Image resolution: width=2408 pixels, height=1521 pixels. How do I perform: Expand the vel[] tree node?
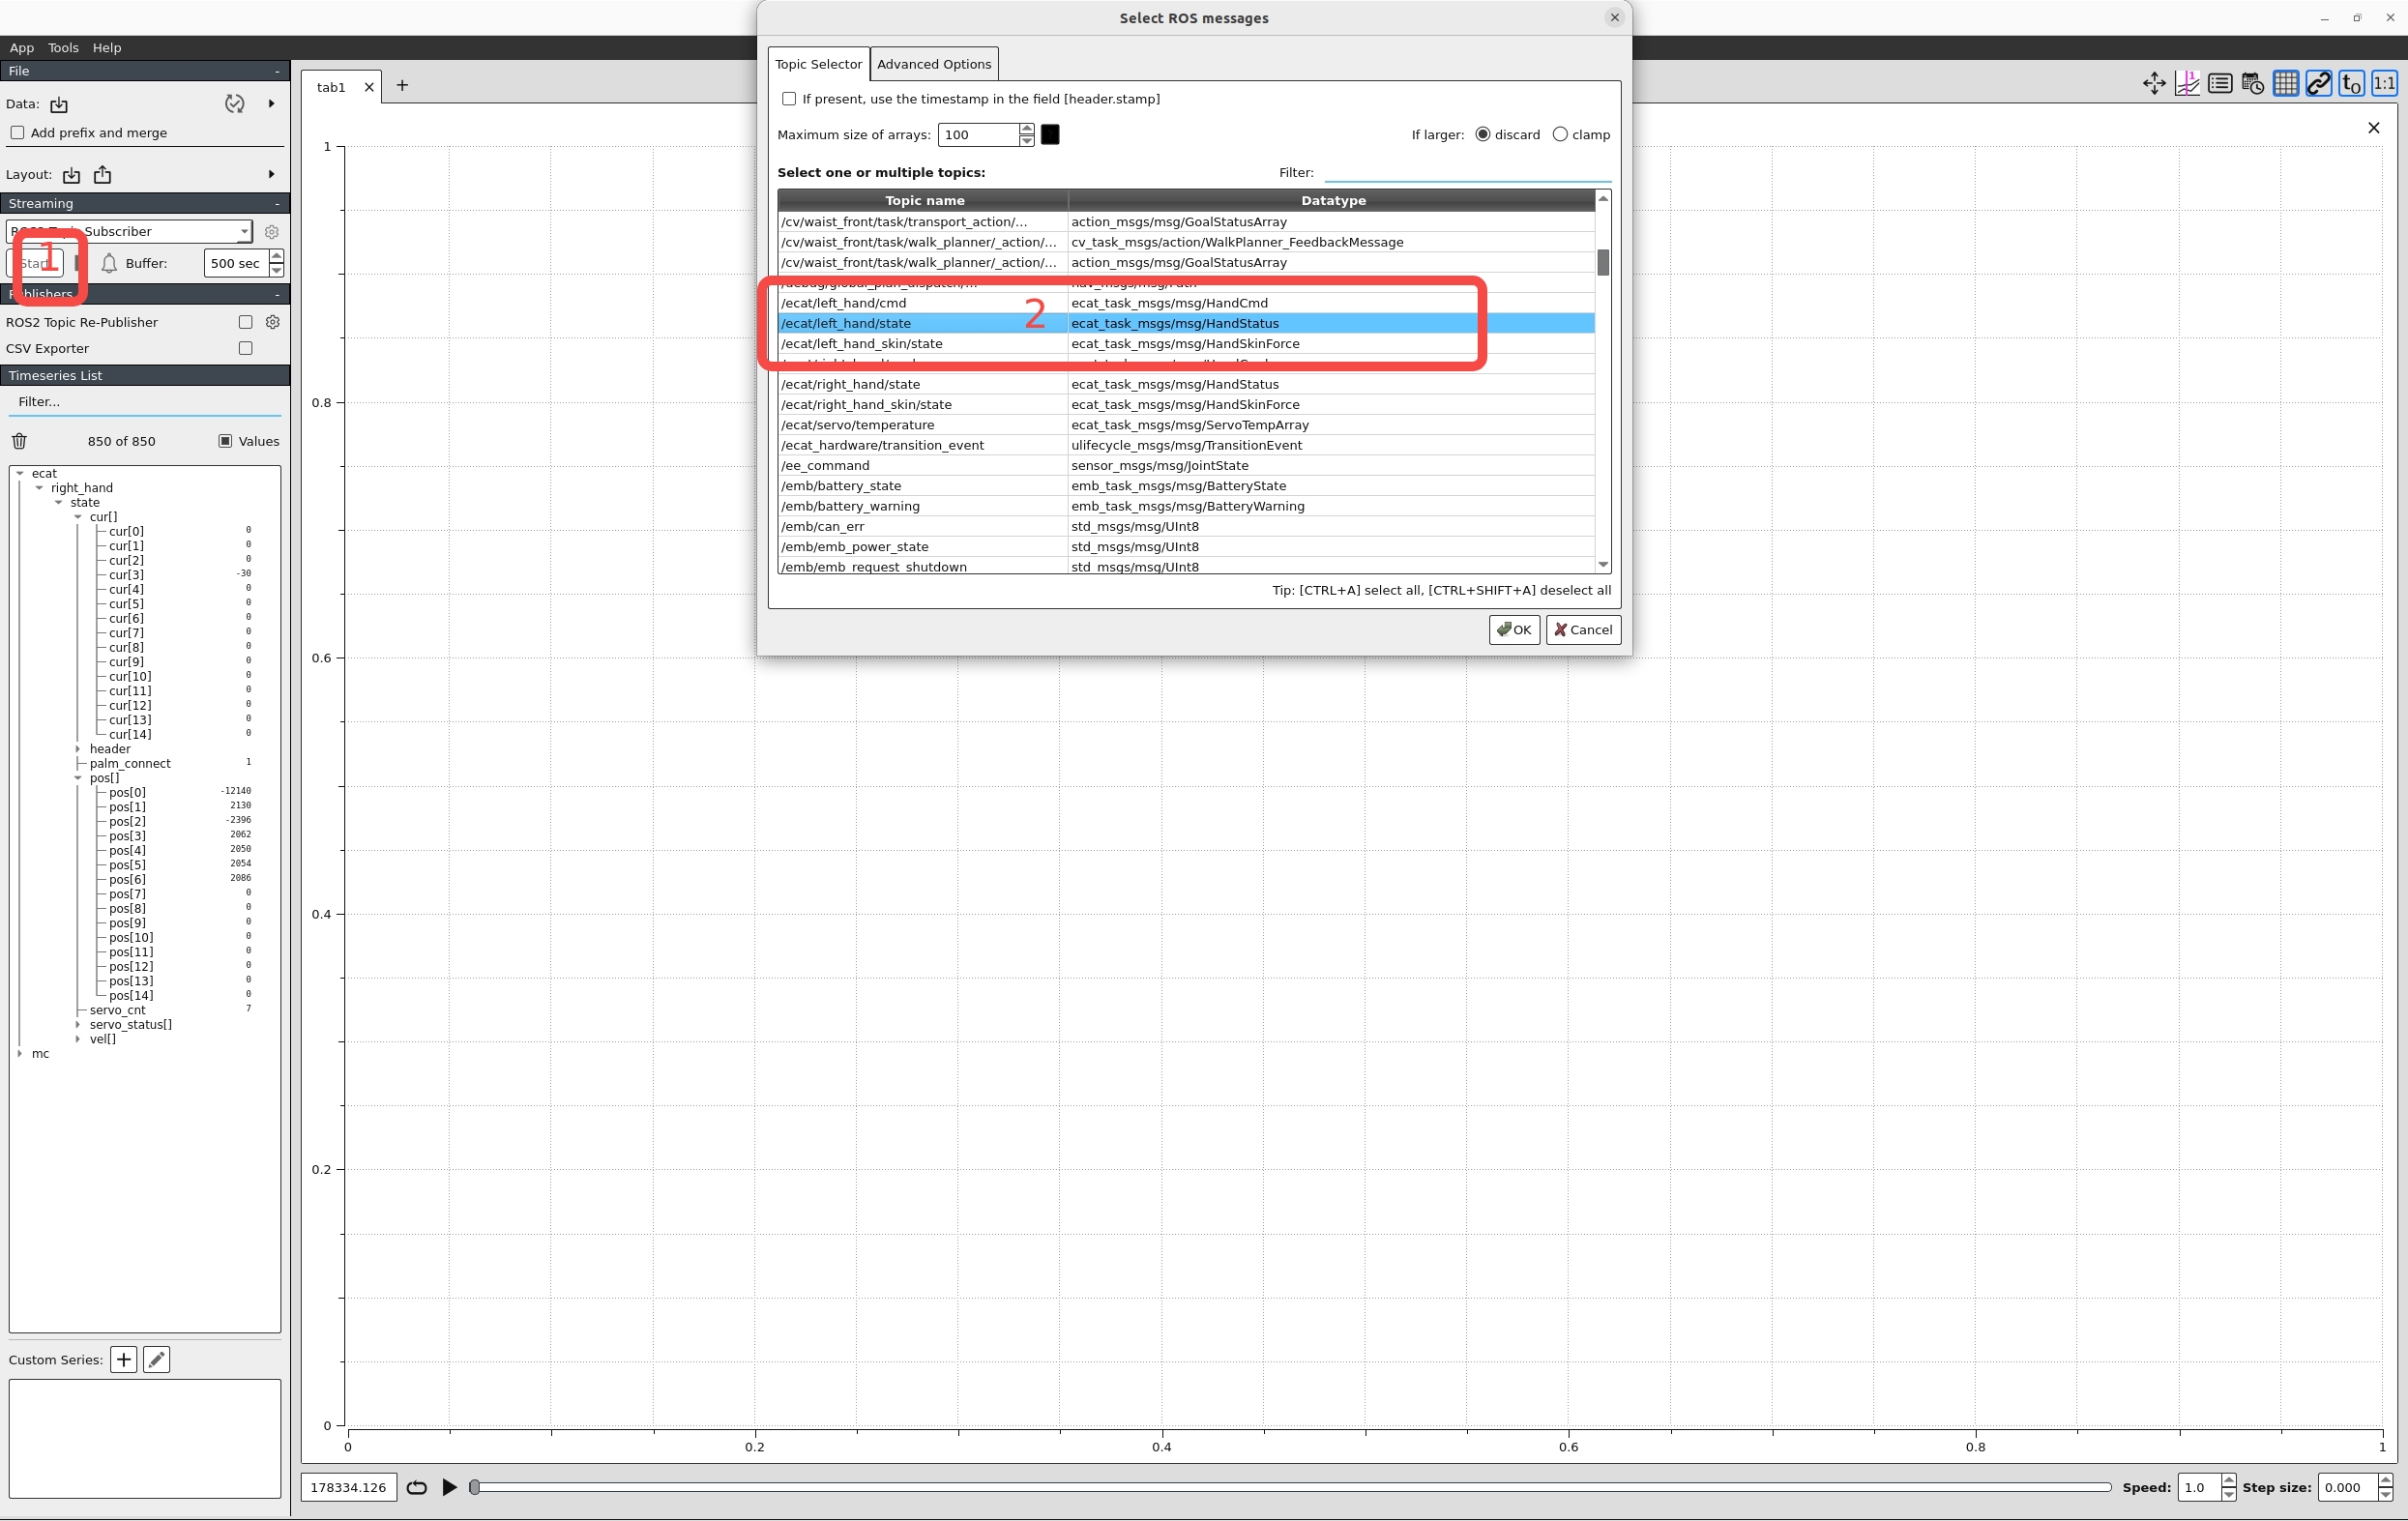[78, 1039]
